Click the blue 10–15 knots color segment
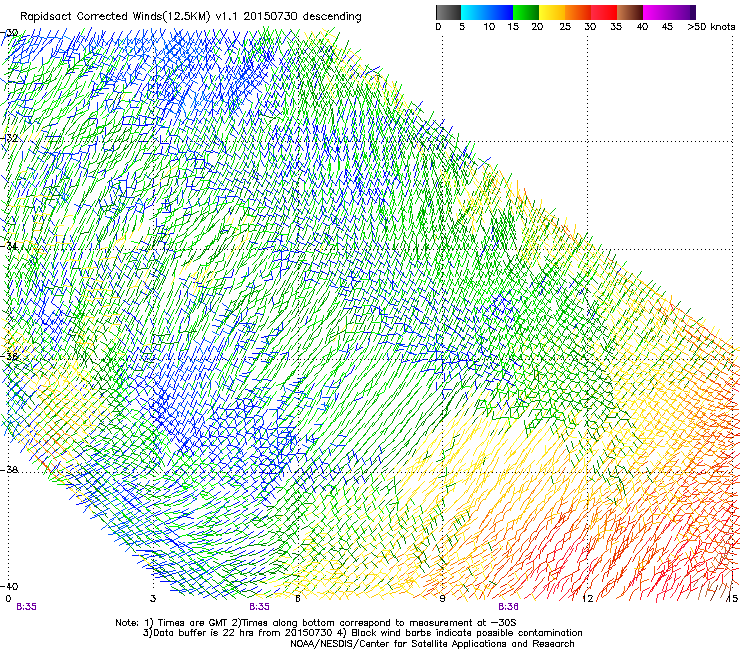Screen dimensions: 740x650 [500, 13]
